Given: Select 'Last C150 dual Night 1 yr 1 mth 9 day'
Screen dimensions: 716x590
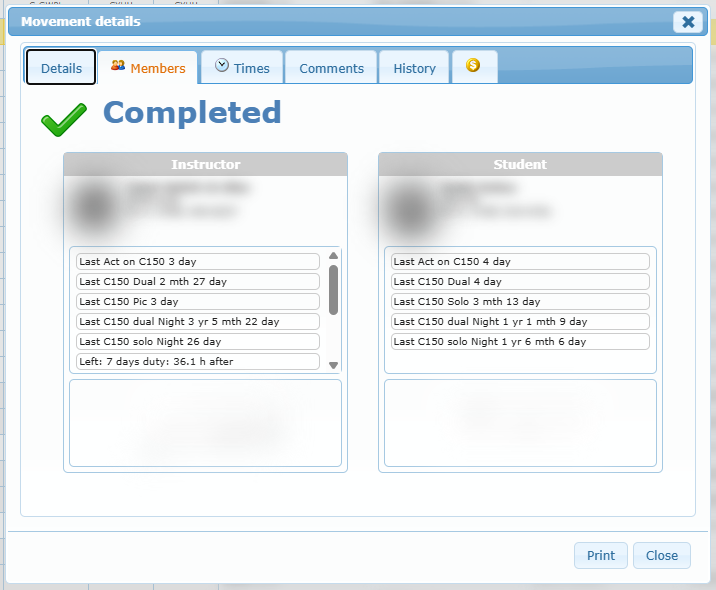Looking at the screenshot, I should [x=520, y=322].
